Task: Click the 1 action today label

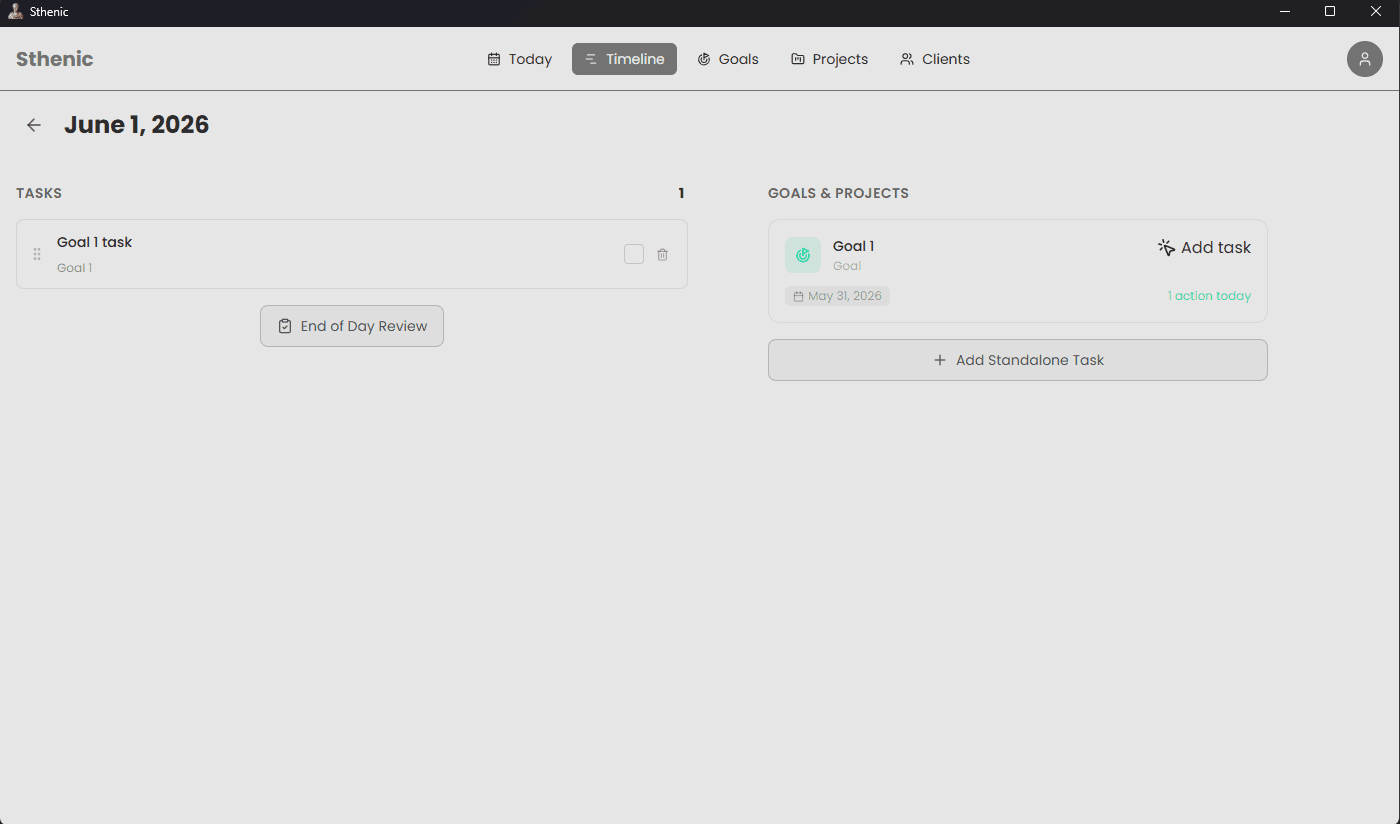Action: coord(1209,296)
